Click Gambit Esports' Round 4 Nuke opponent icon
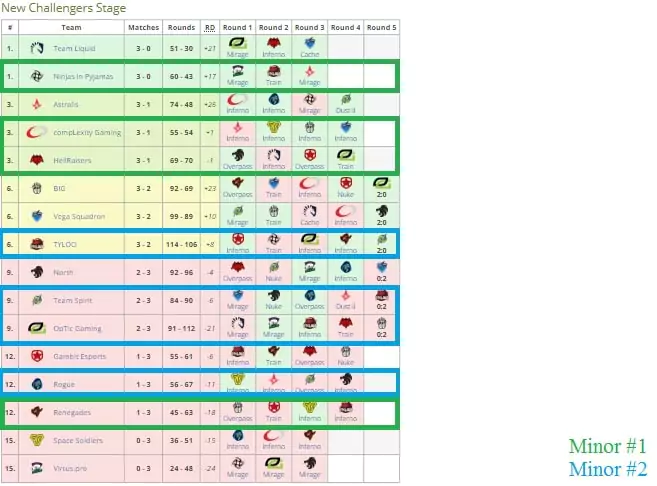The image size is (657, 486). tap(346, 352)
